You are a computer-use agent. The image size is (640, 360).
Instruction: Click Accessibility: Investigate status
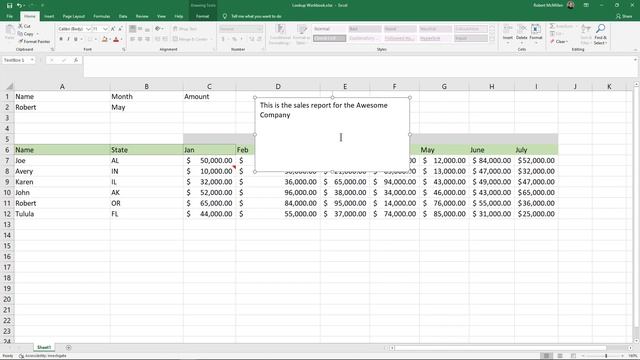pos(42,356)
